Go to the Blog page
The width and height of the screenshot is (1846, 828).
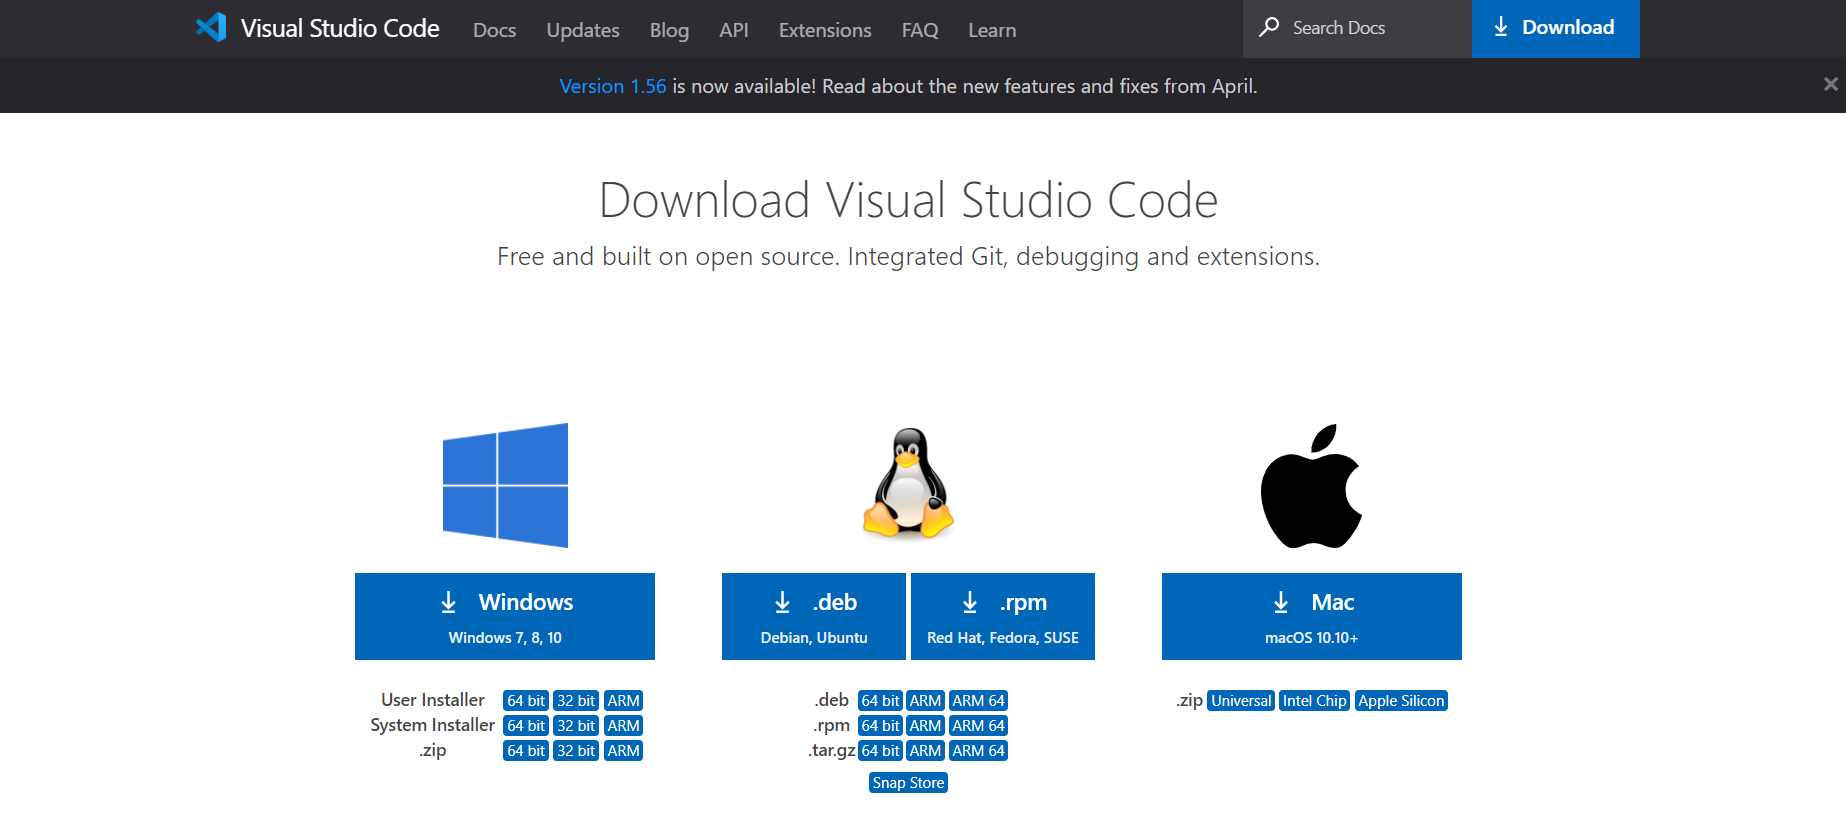click(x=669, y=30)
